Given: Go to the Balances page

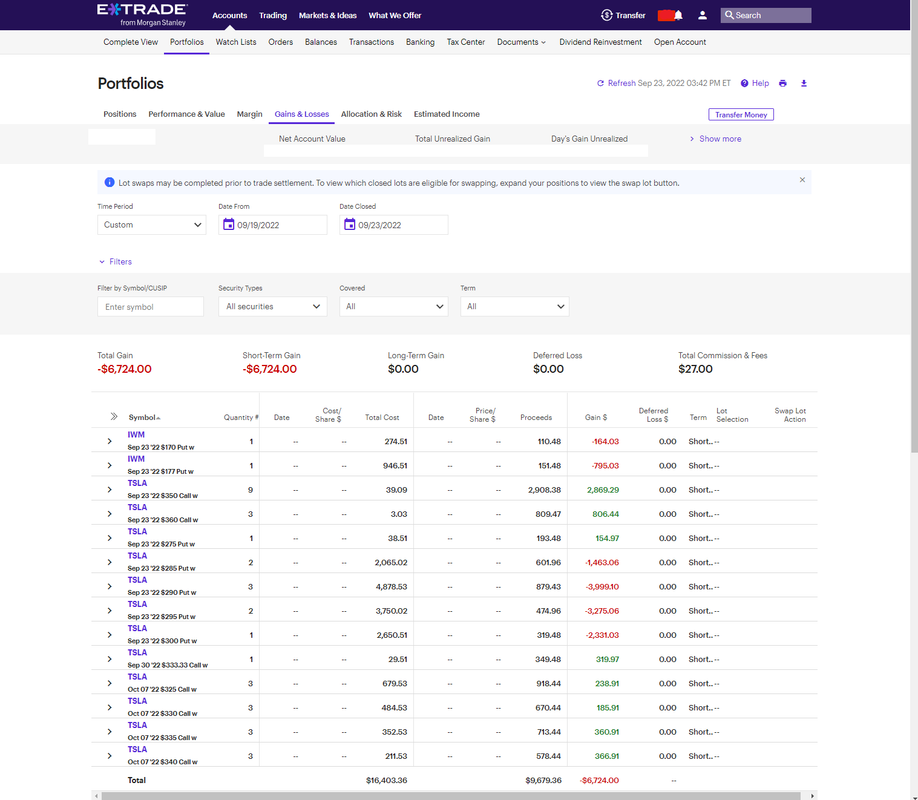Looking at the screenshot, I should tap(321, 42).
